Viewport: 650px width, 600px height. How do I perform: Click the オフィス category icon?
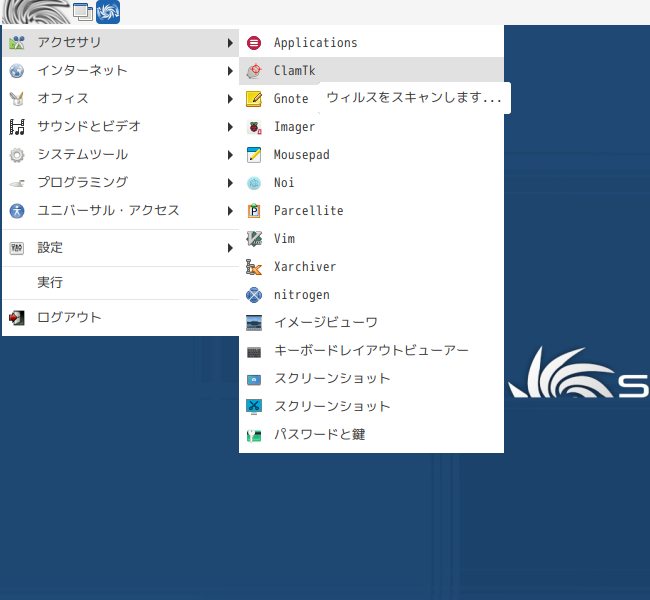tap(17, 99)
